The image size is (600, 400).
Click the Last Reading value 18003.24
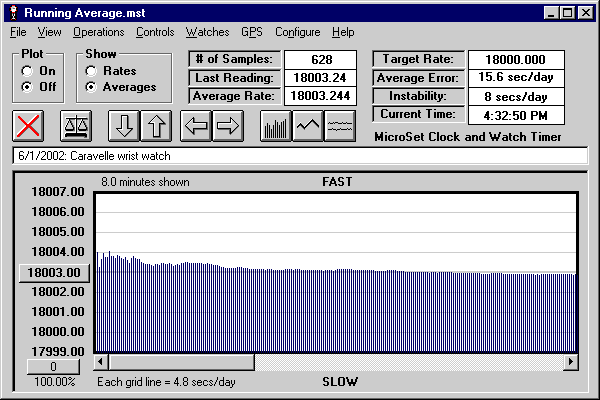[321, 78]
